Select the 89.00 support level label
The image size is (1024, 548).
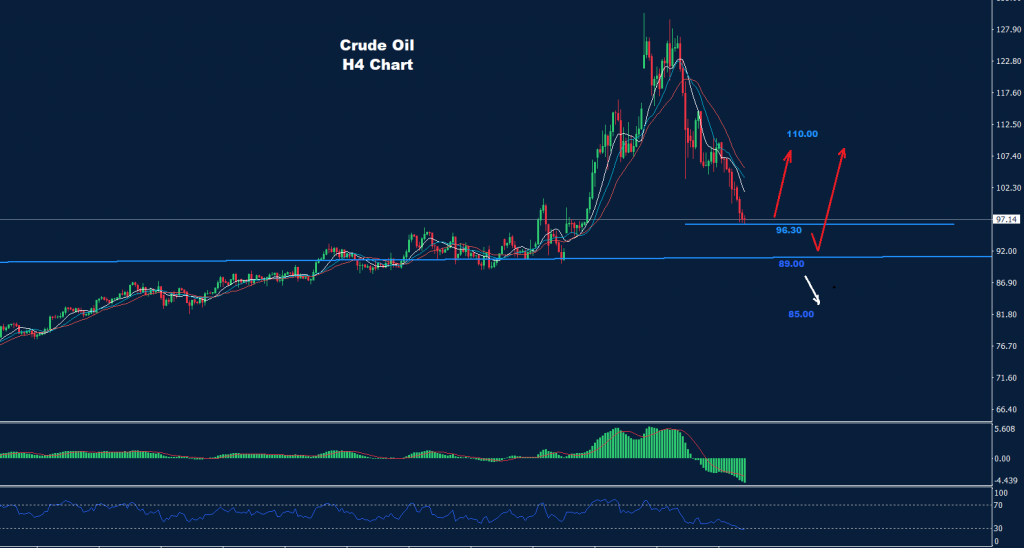pyautogui.click(x=791, y=264)
